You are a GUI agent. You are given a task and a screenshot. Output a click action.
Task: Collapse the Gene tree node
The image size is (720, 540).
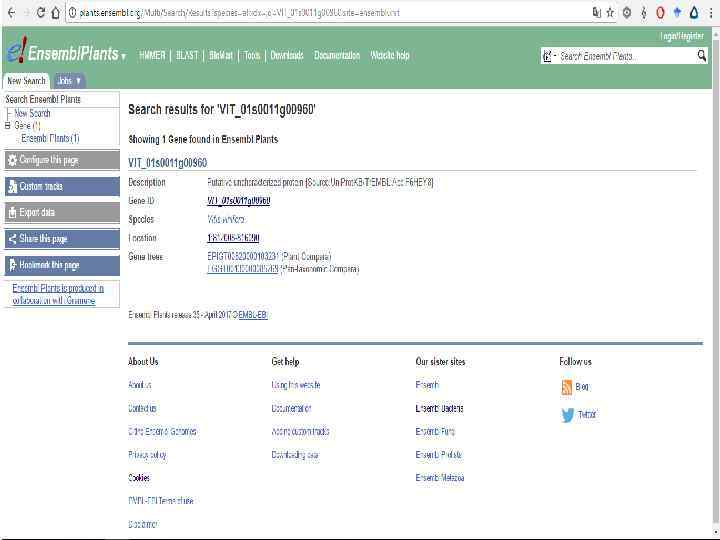7,125
